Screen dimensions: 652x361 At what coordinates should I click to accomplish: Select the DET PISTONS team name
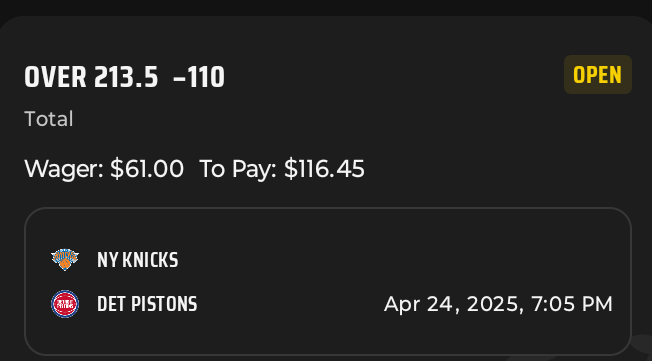147,304
